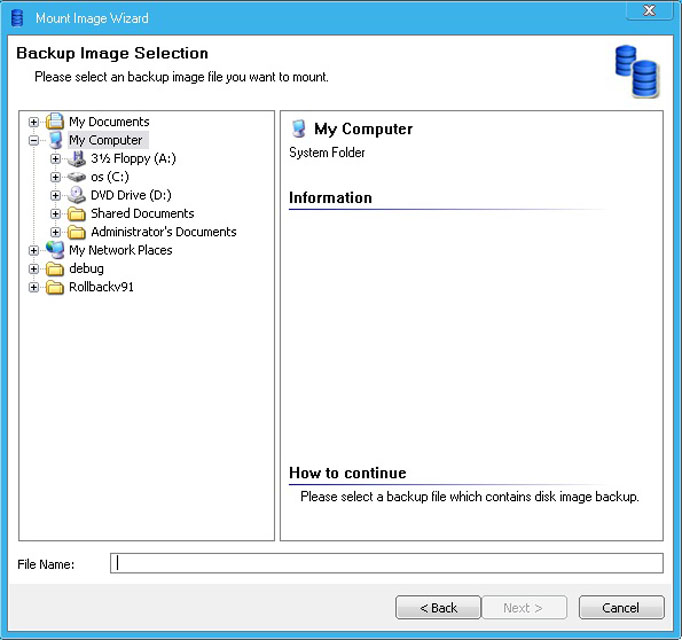Select Shared Documents label in tree
This screenshot has width=682, height=640.
[x=142, y=213]
